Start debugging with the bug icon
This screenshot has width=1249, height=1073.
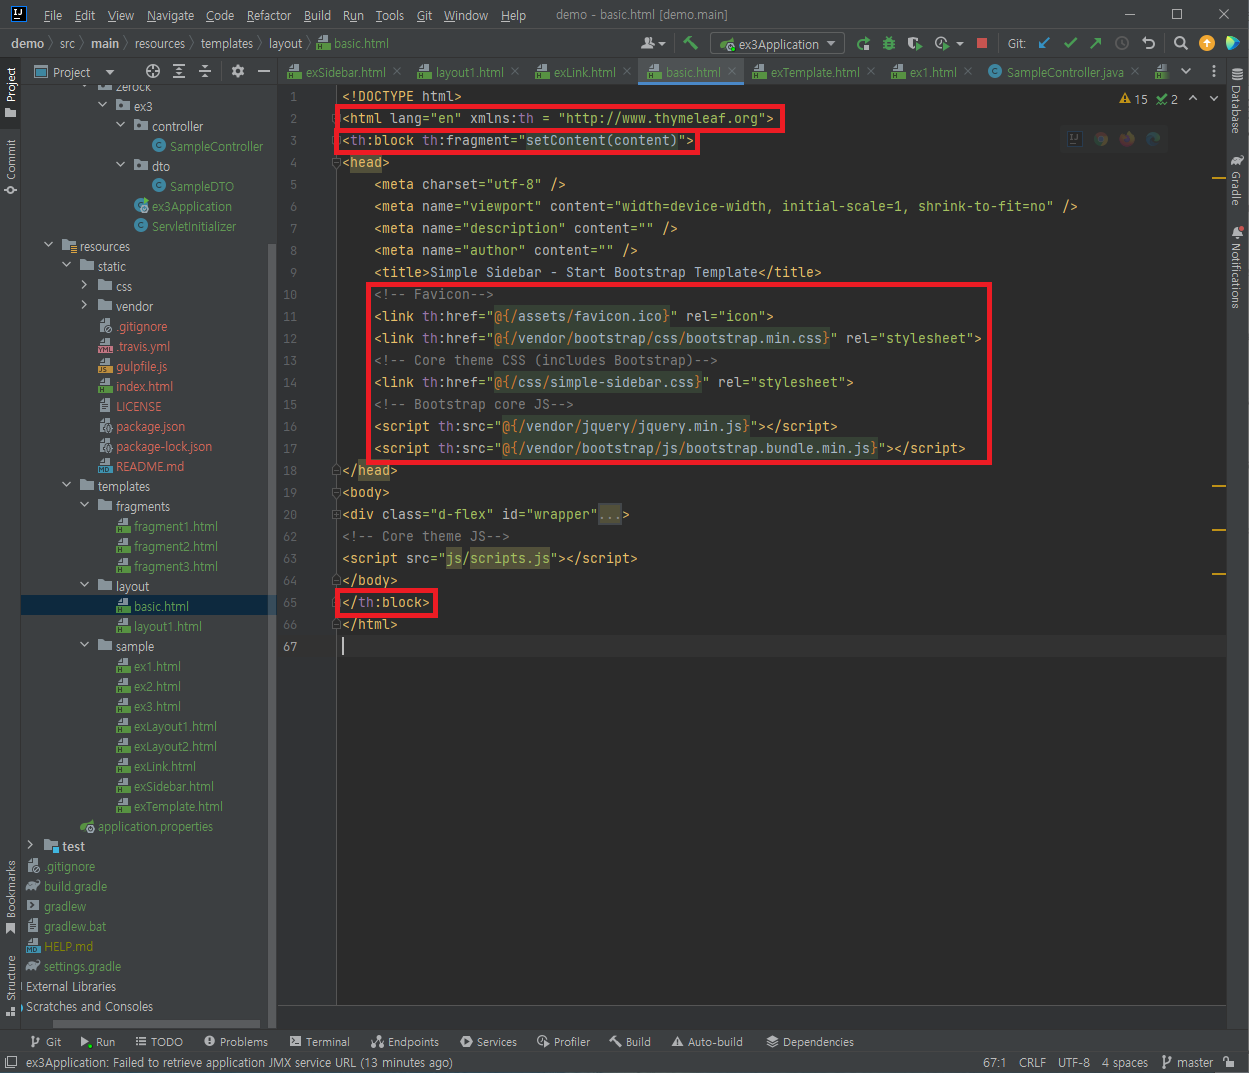(x=889, y=43)
